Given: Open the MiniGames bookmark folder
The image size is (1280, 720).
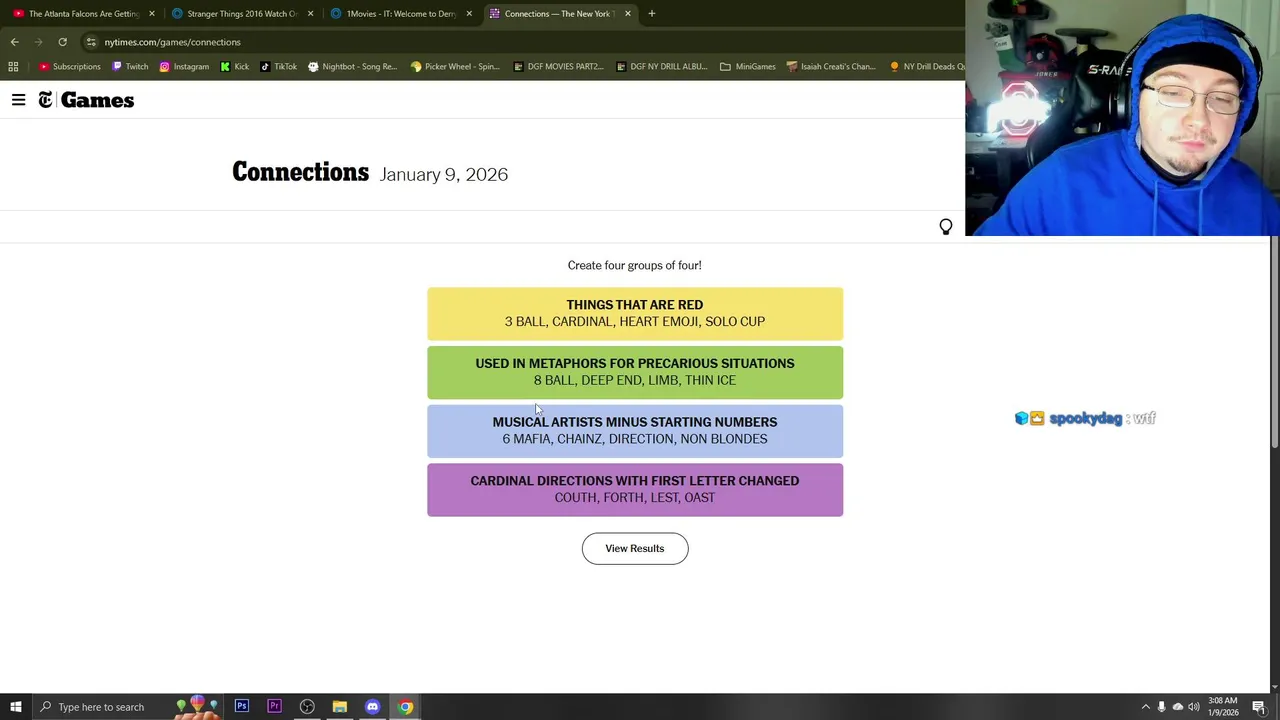Looking at the screenshot, I should (747, 67).
